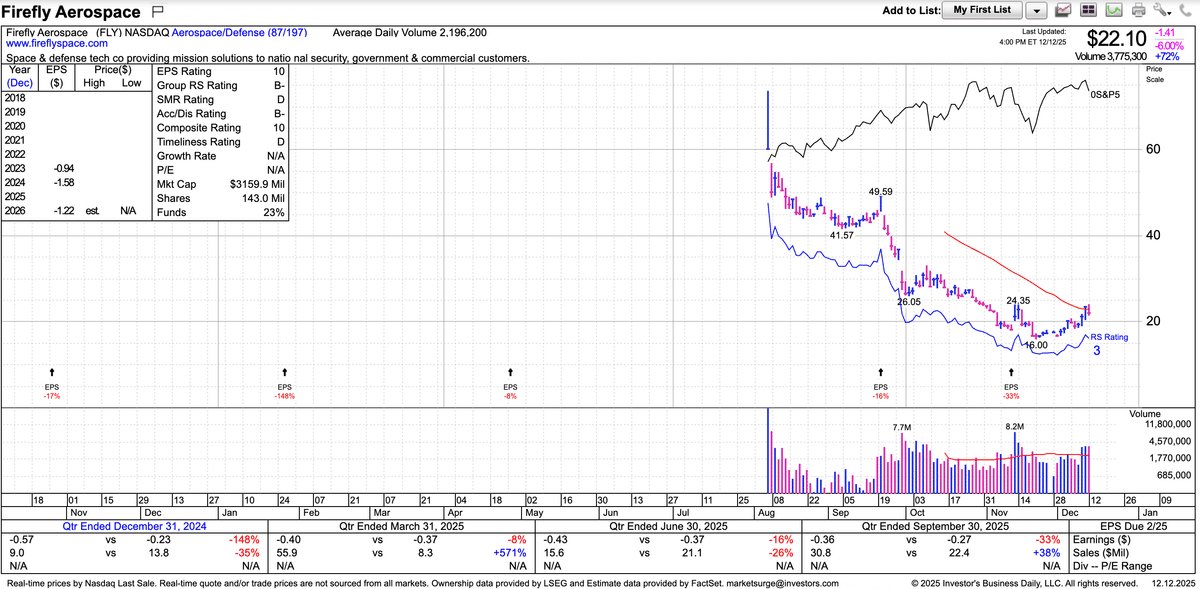
Task: Print the chart using the printer icon
Action: [x=1138, y=10]
